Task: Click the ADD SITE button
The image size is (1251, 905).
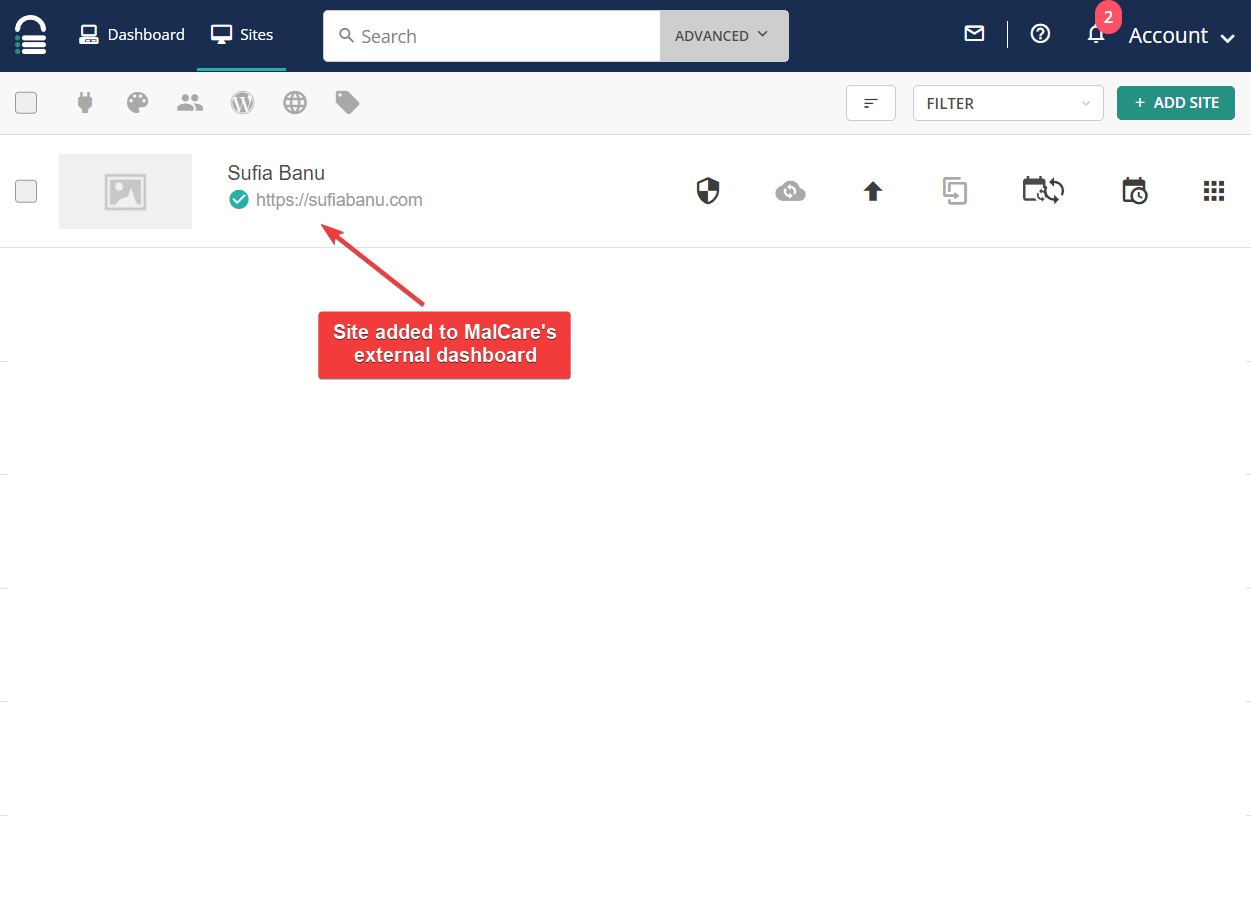Action: pyautogui.click(x=1175, y=102)
